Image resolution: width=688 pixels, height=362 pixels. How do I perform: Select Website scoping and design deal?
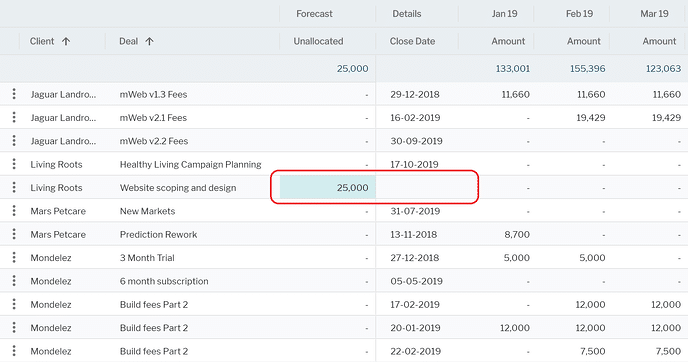[178, 188]
